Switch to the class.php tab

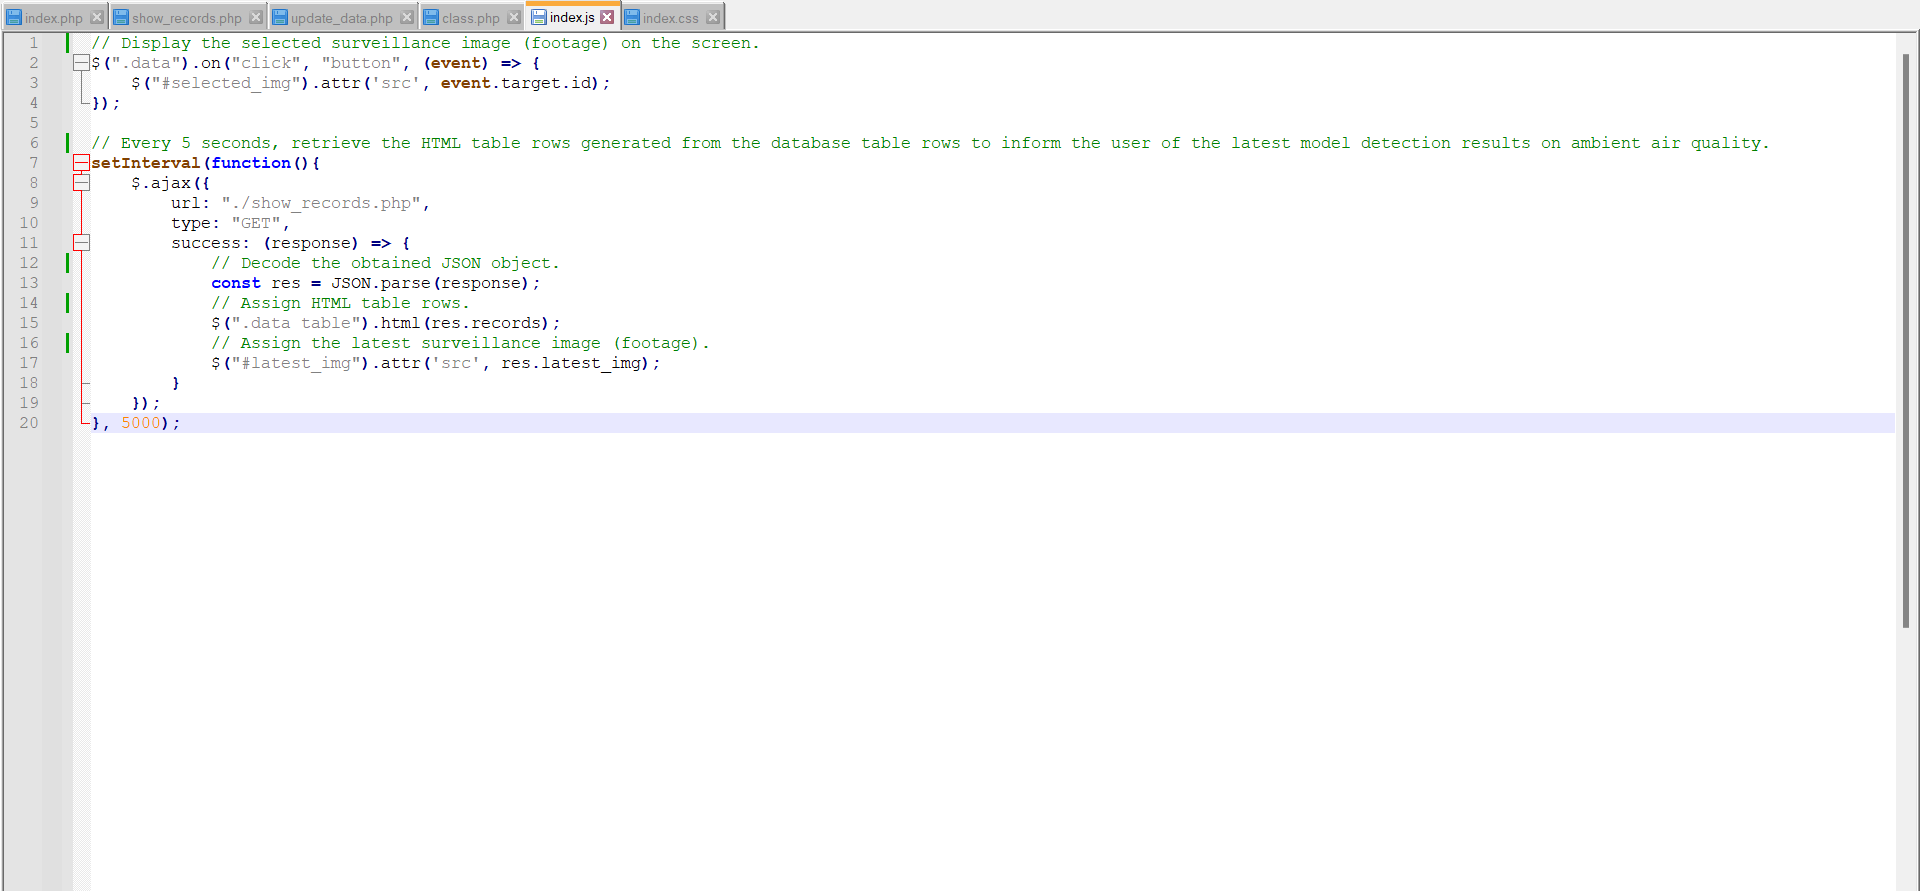click(x=470, y=18)
